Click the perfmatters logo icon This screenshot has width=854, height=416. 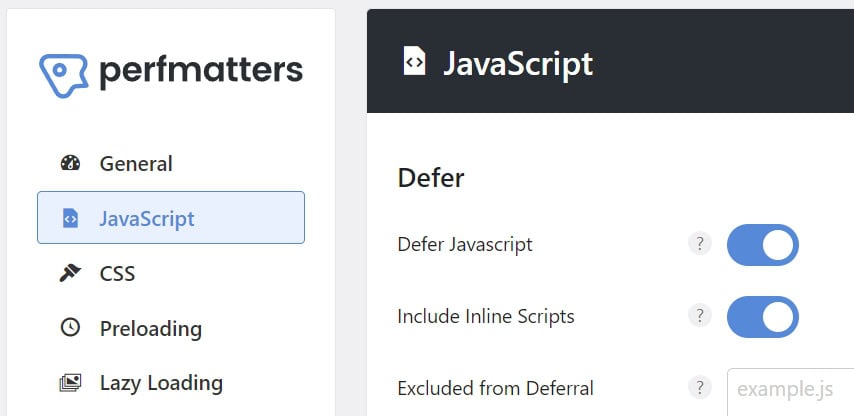click(x=65, y=73)
